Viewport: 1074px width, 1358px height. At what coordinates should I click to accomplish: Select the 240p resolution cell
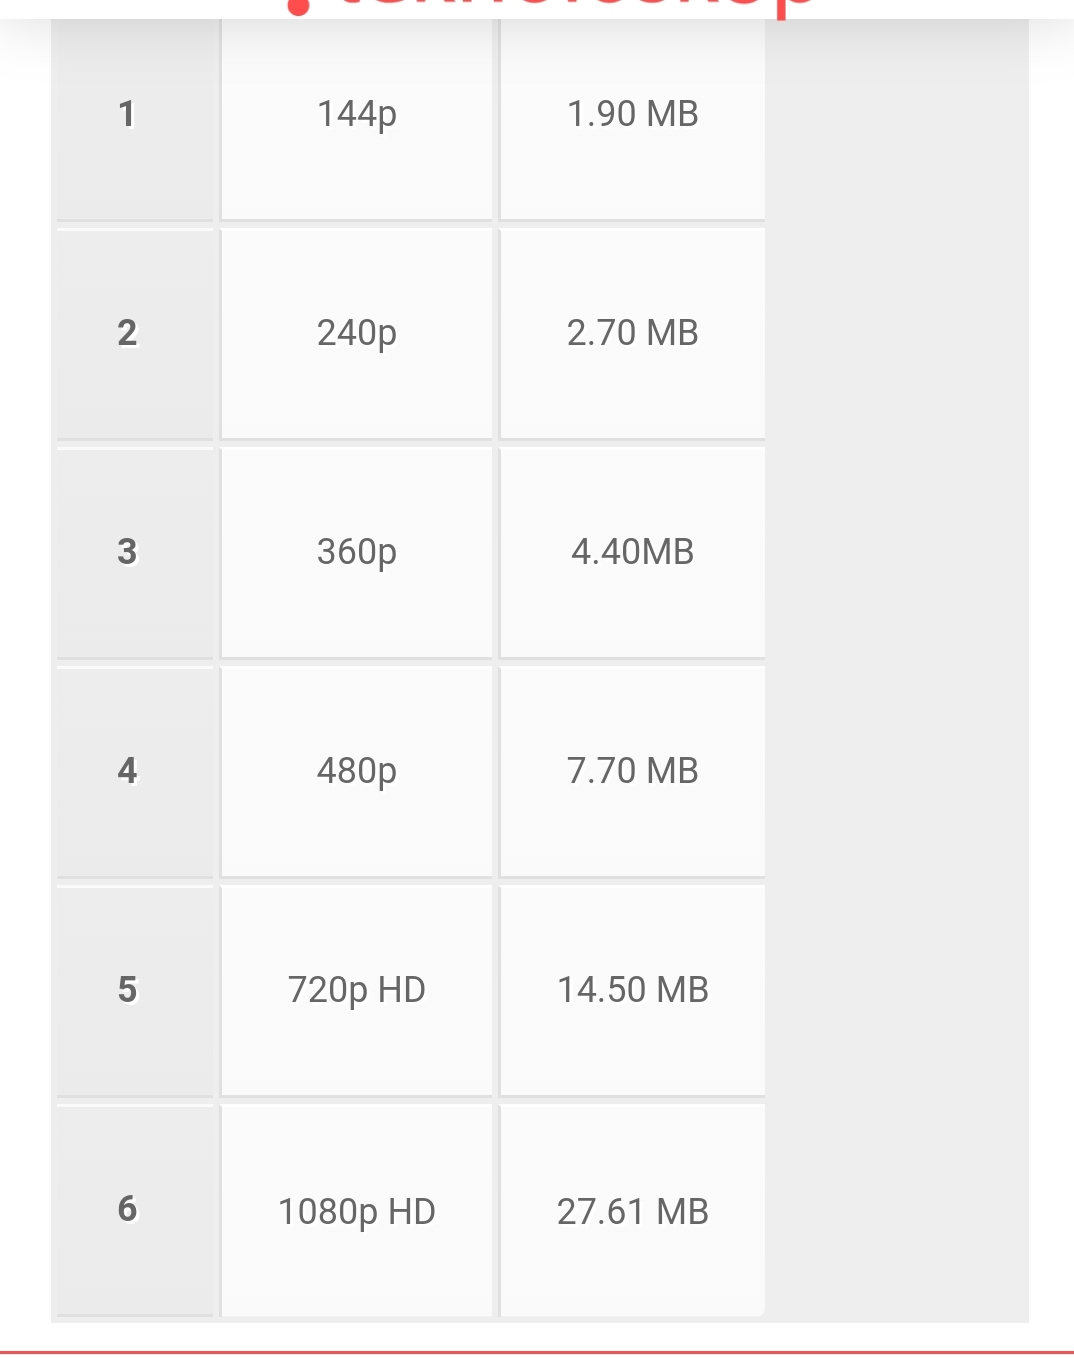coord(356,333)
